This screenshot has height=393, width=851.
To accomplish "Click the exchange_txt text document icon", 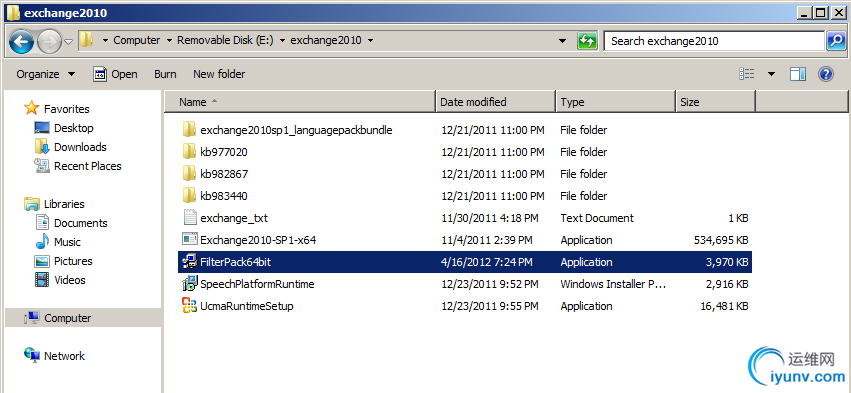I will (x=189, y=218).
